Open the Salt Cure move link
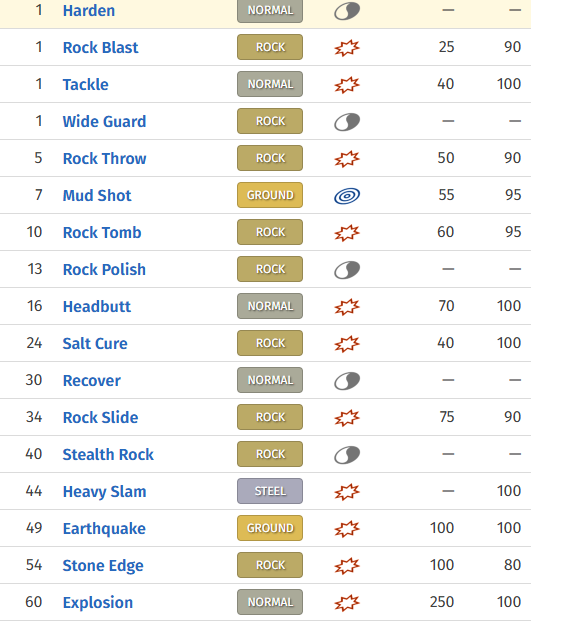This screenshot has width=567, height=624. (x=95, y=343)
